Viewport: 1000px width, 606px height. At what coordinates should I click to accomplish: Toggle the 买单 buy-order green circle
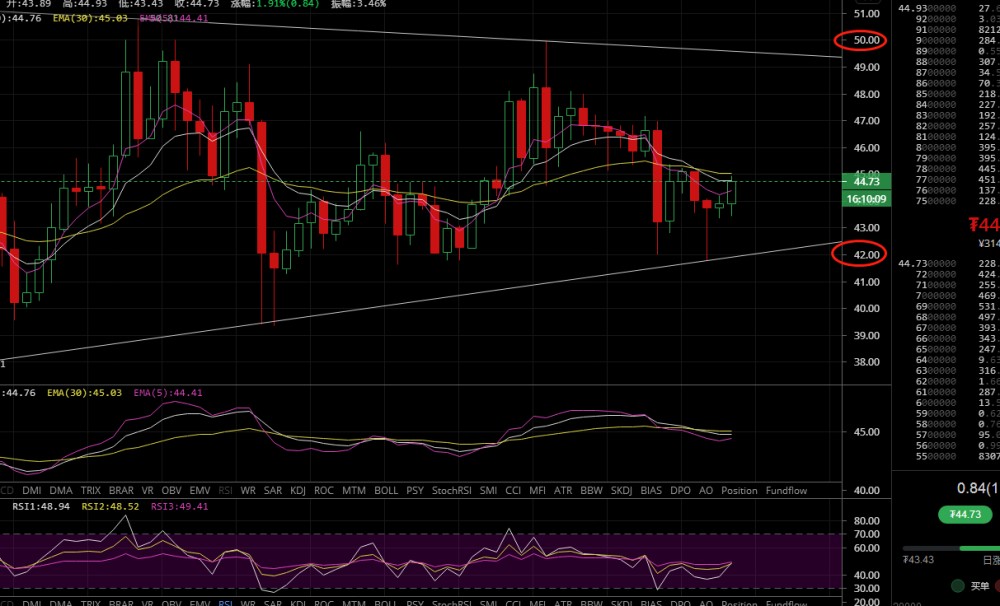click(958, 585)
